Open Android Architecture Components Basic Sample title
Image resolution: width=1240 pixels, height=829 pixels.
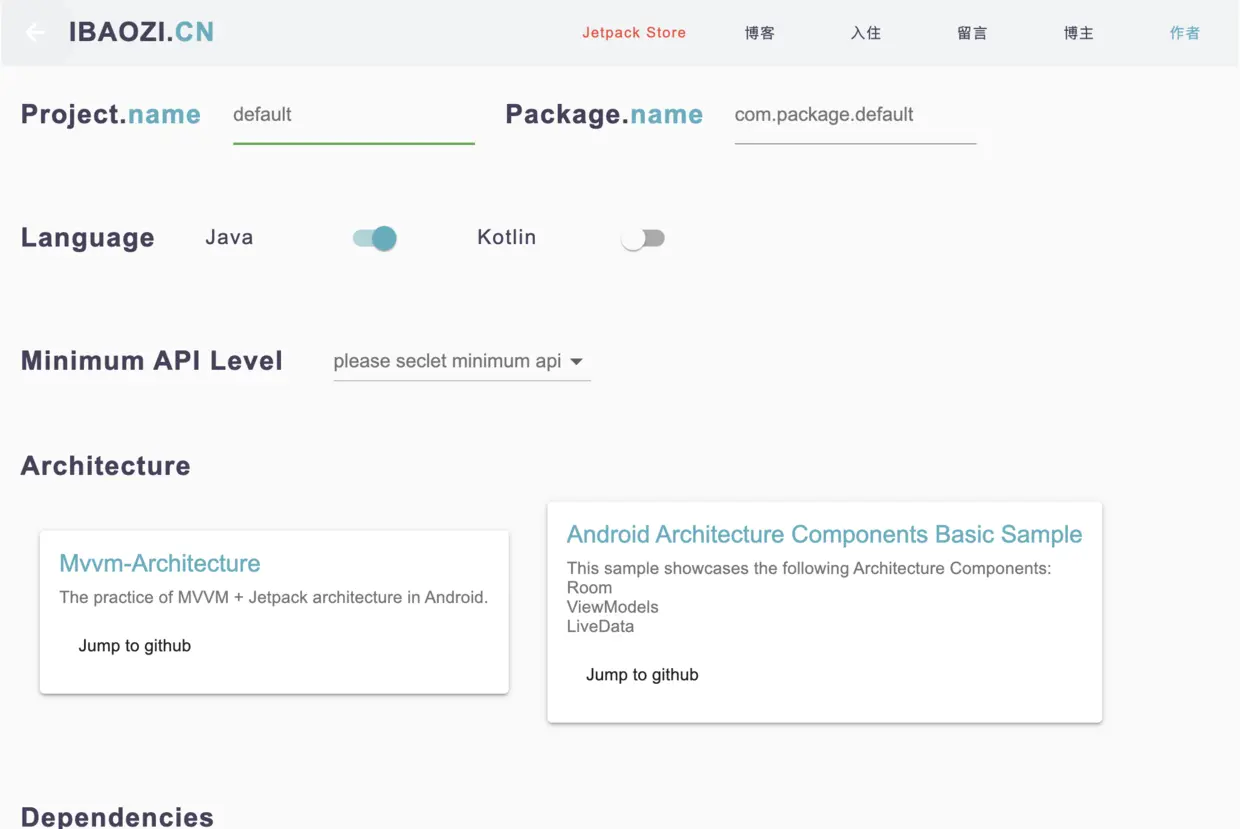point(824,534)
